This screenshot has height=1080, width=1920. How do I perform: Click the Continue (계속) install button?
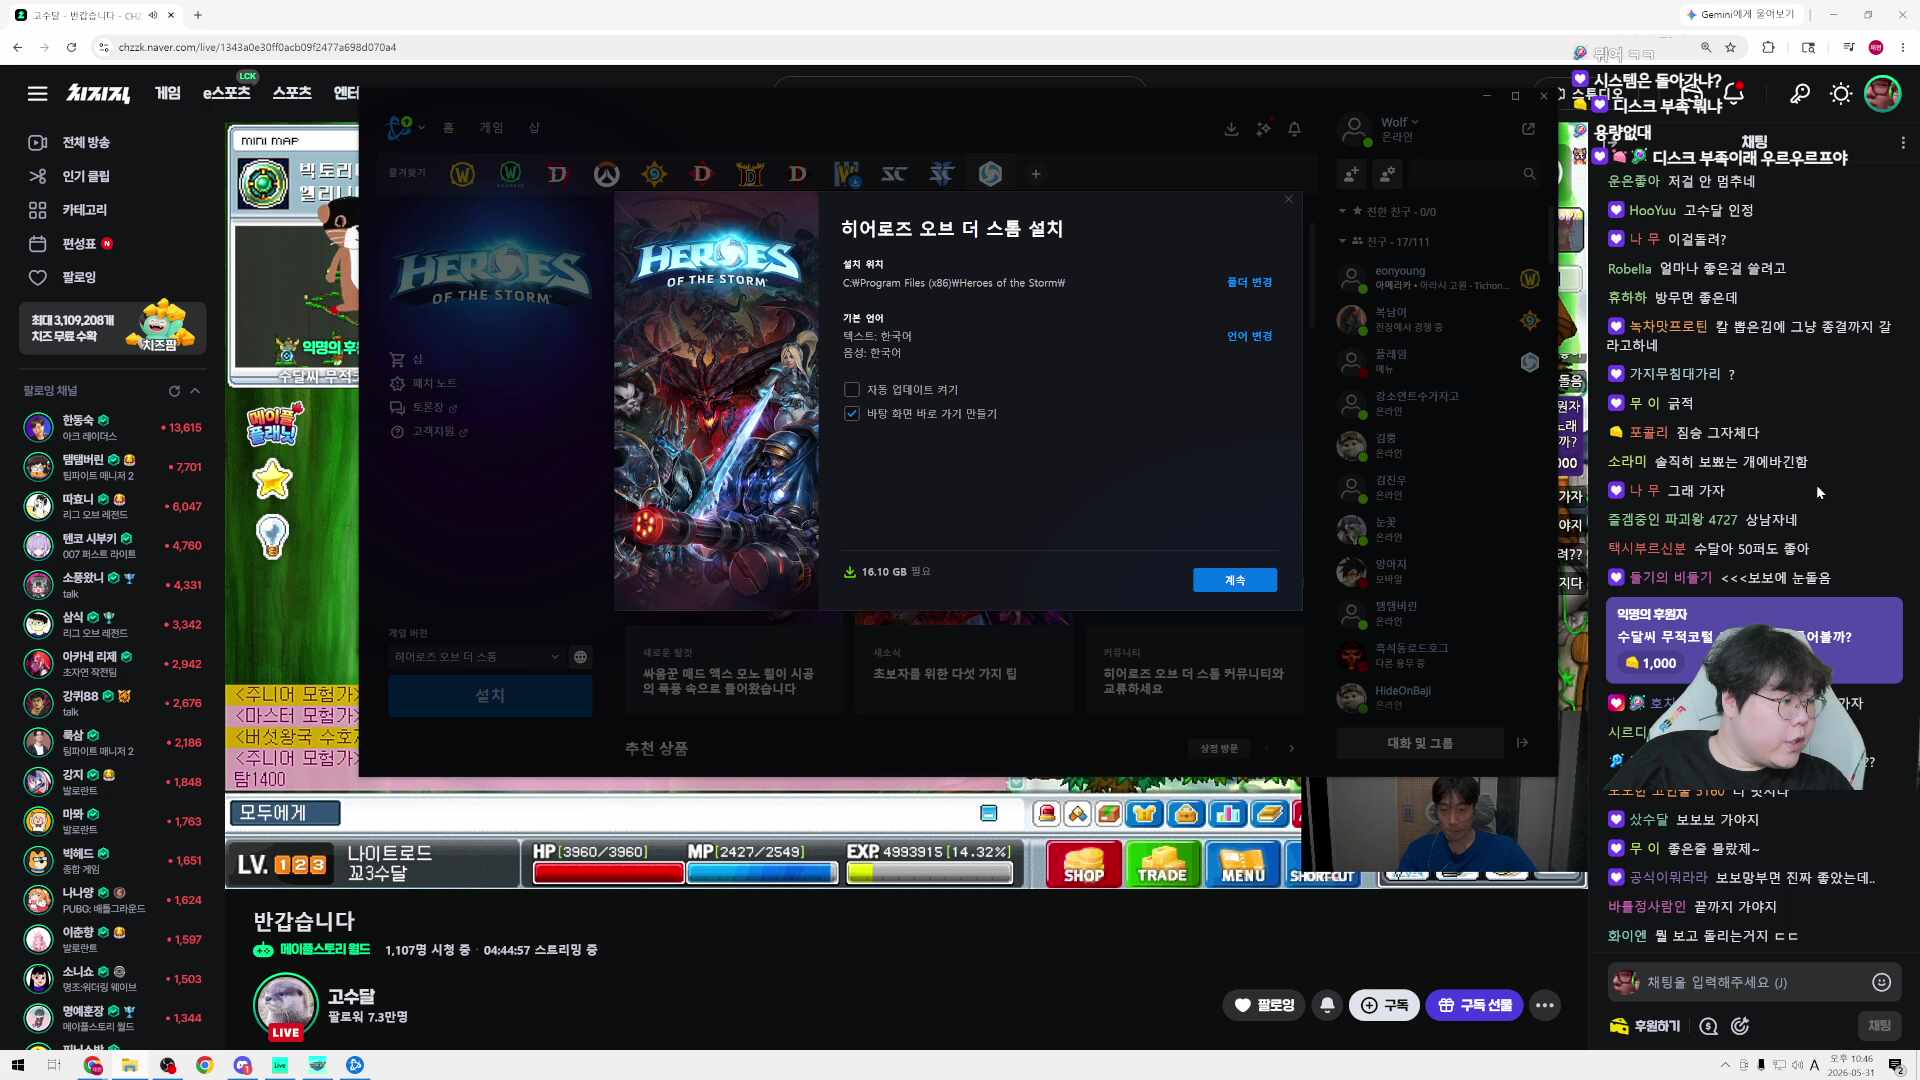[1234, 581]
